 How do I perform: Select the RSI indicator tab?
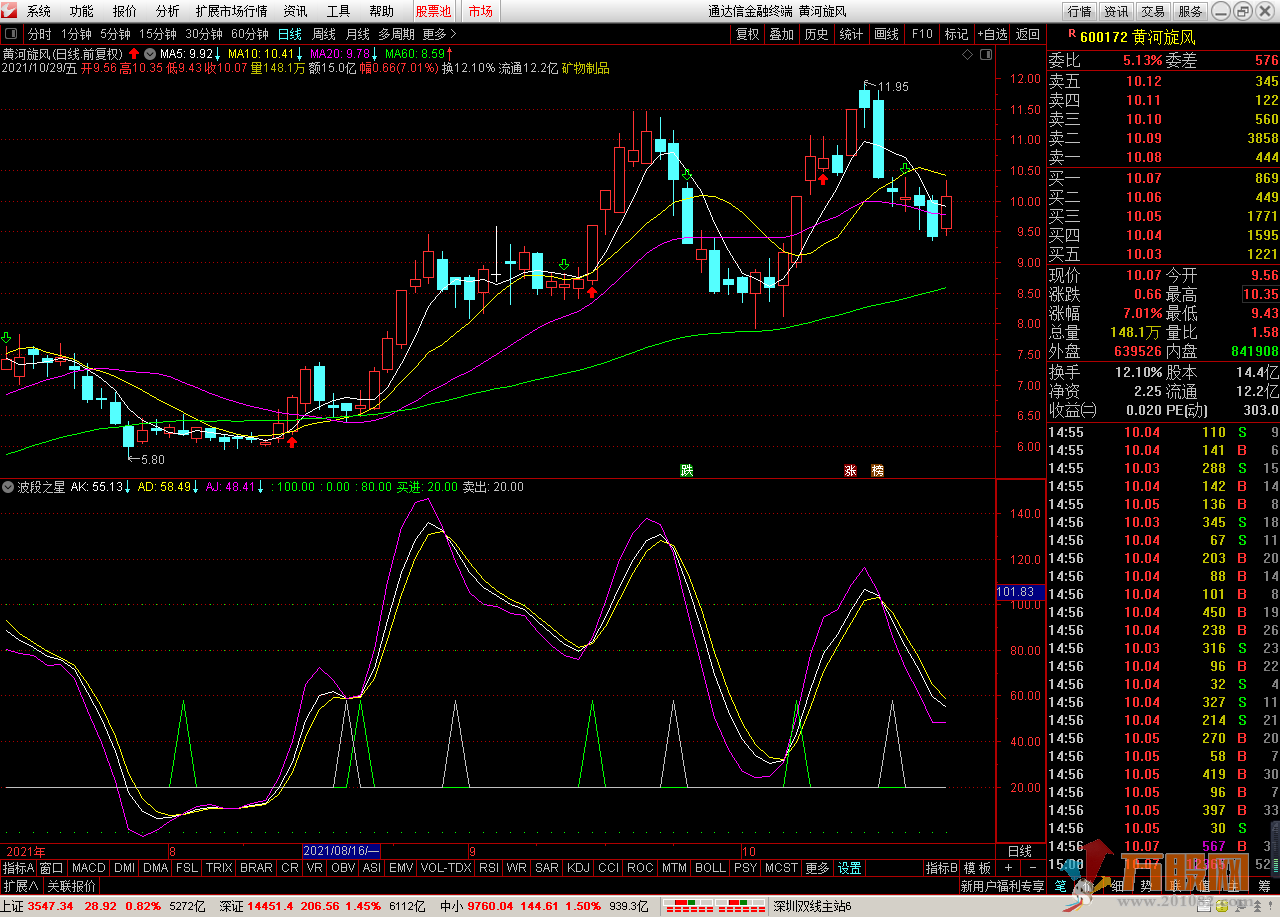489,868
